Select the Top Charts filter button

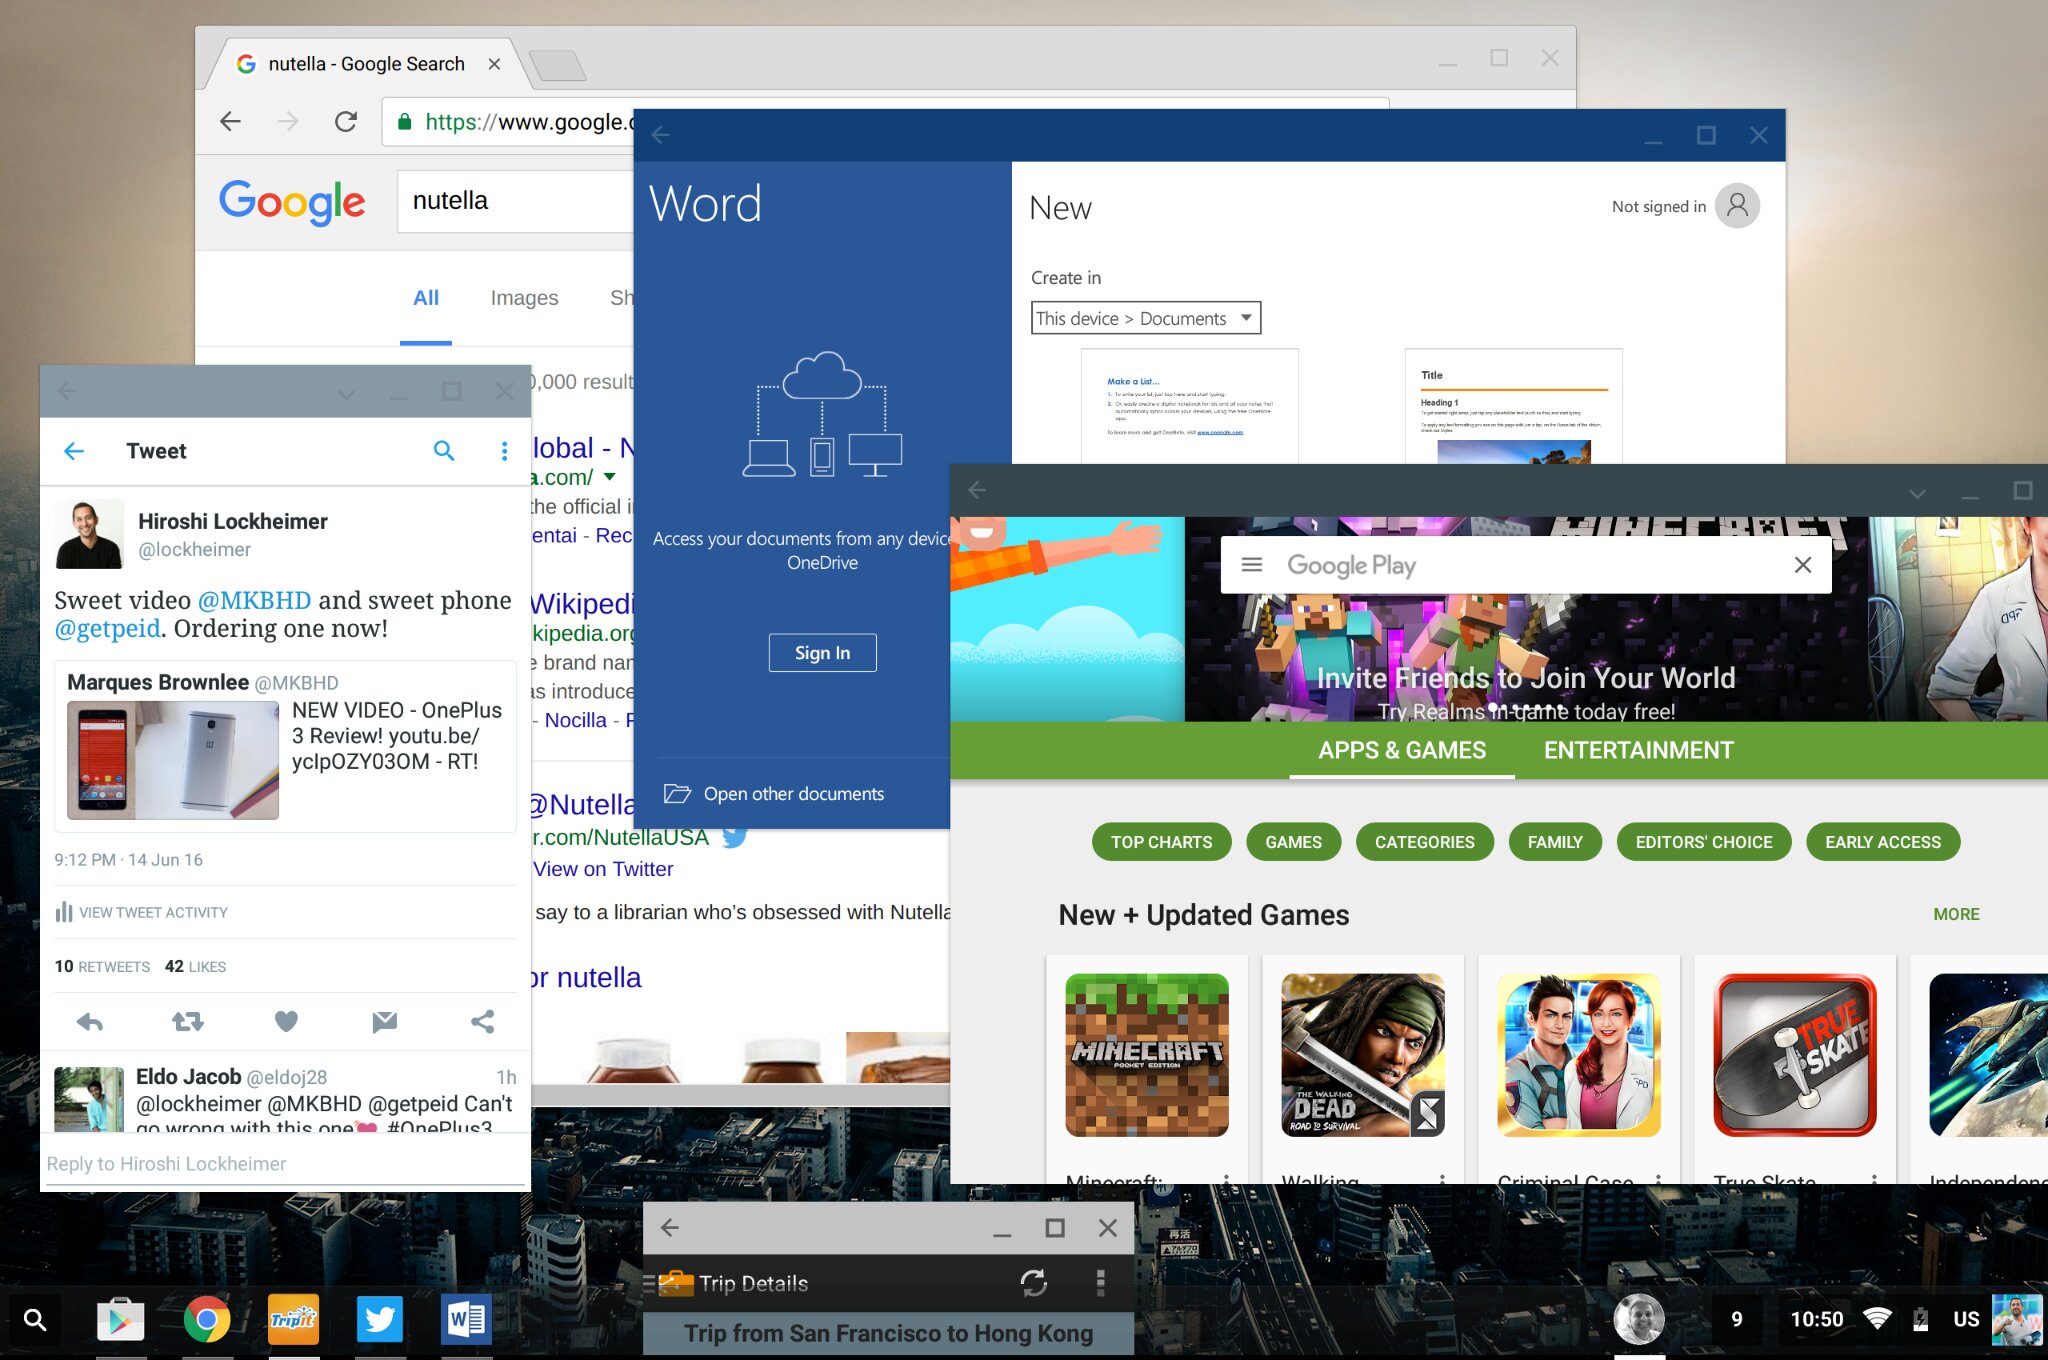pyautogui.click(x=1161, y=842)
